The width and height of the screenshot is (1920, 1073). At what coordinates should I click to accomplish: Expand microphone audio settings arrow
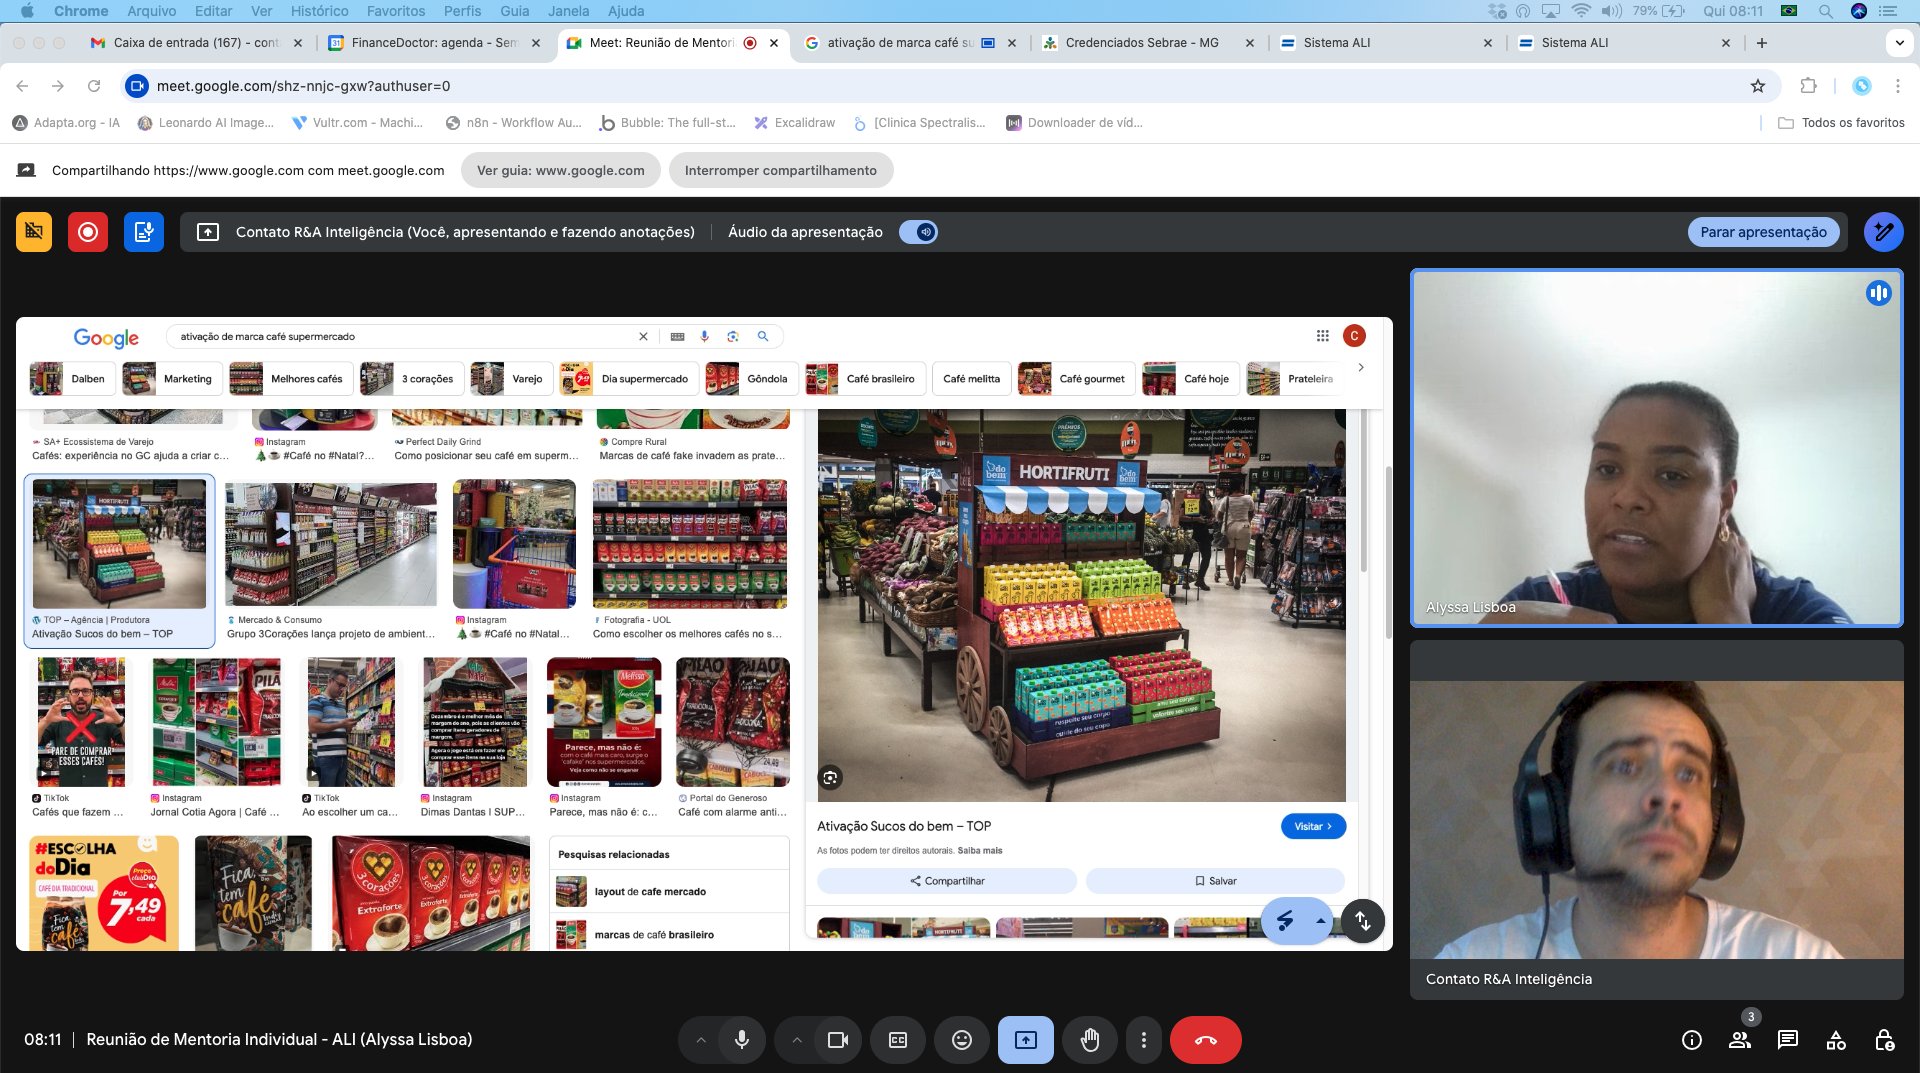(701, 1040)
